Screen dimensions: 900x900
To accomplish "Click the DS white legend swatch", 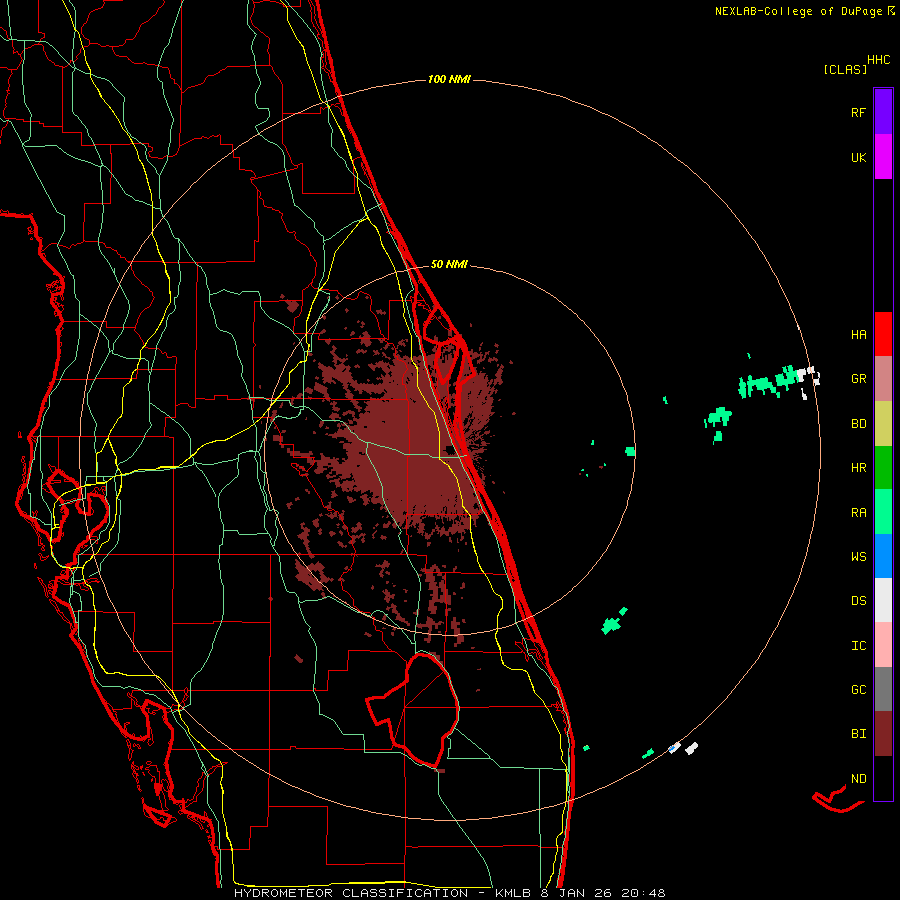I will 883,600.
